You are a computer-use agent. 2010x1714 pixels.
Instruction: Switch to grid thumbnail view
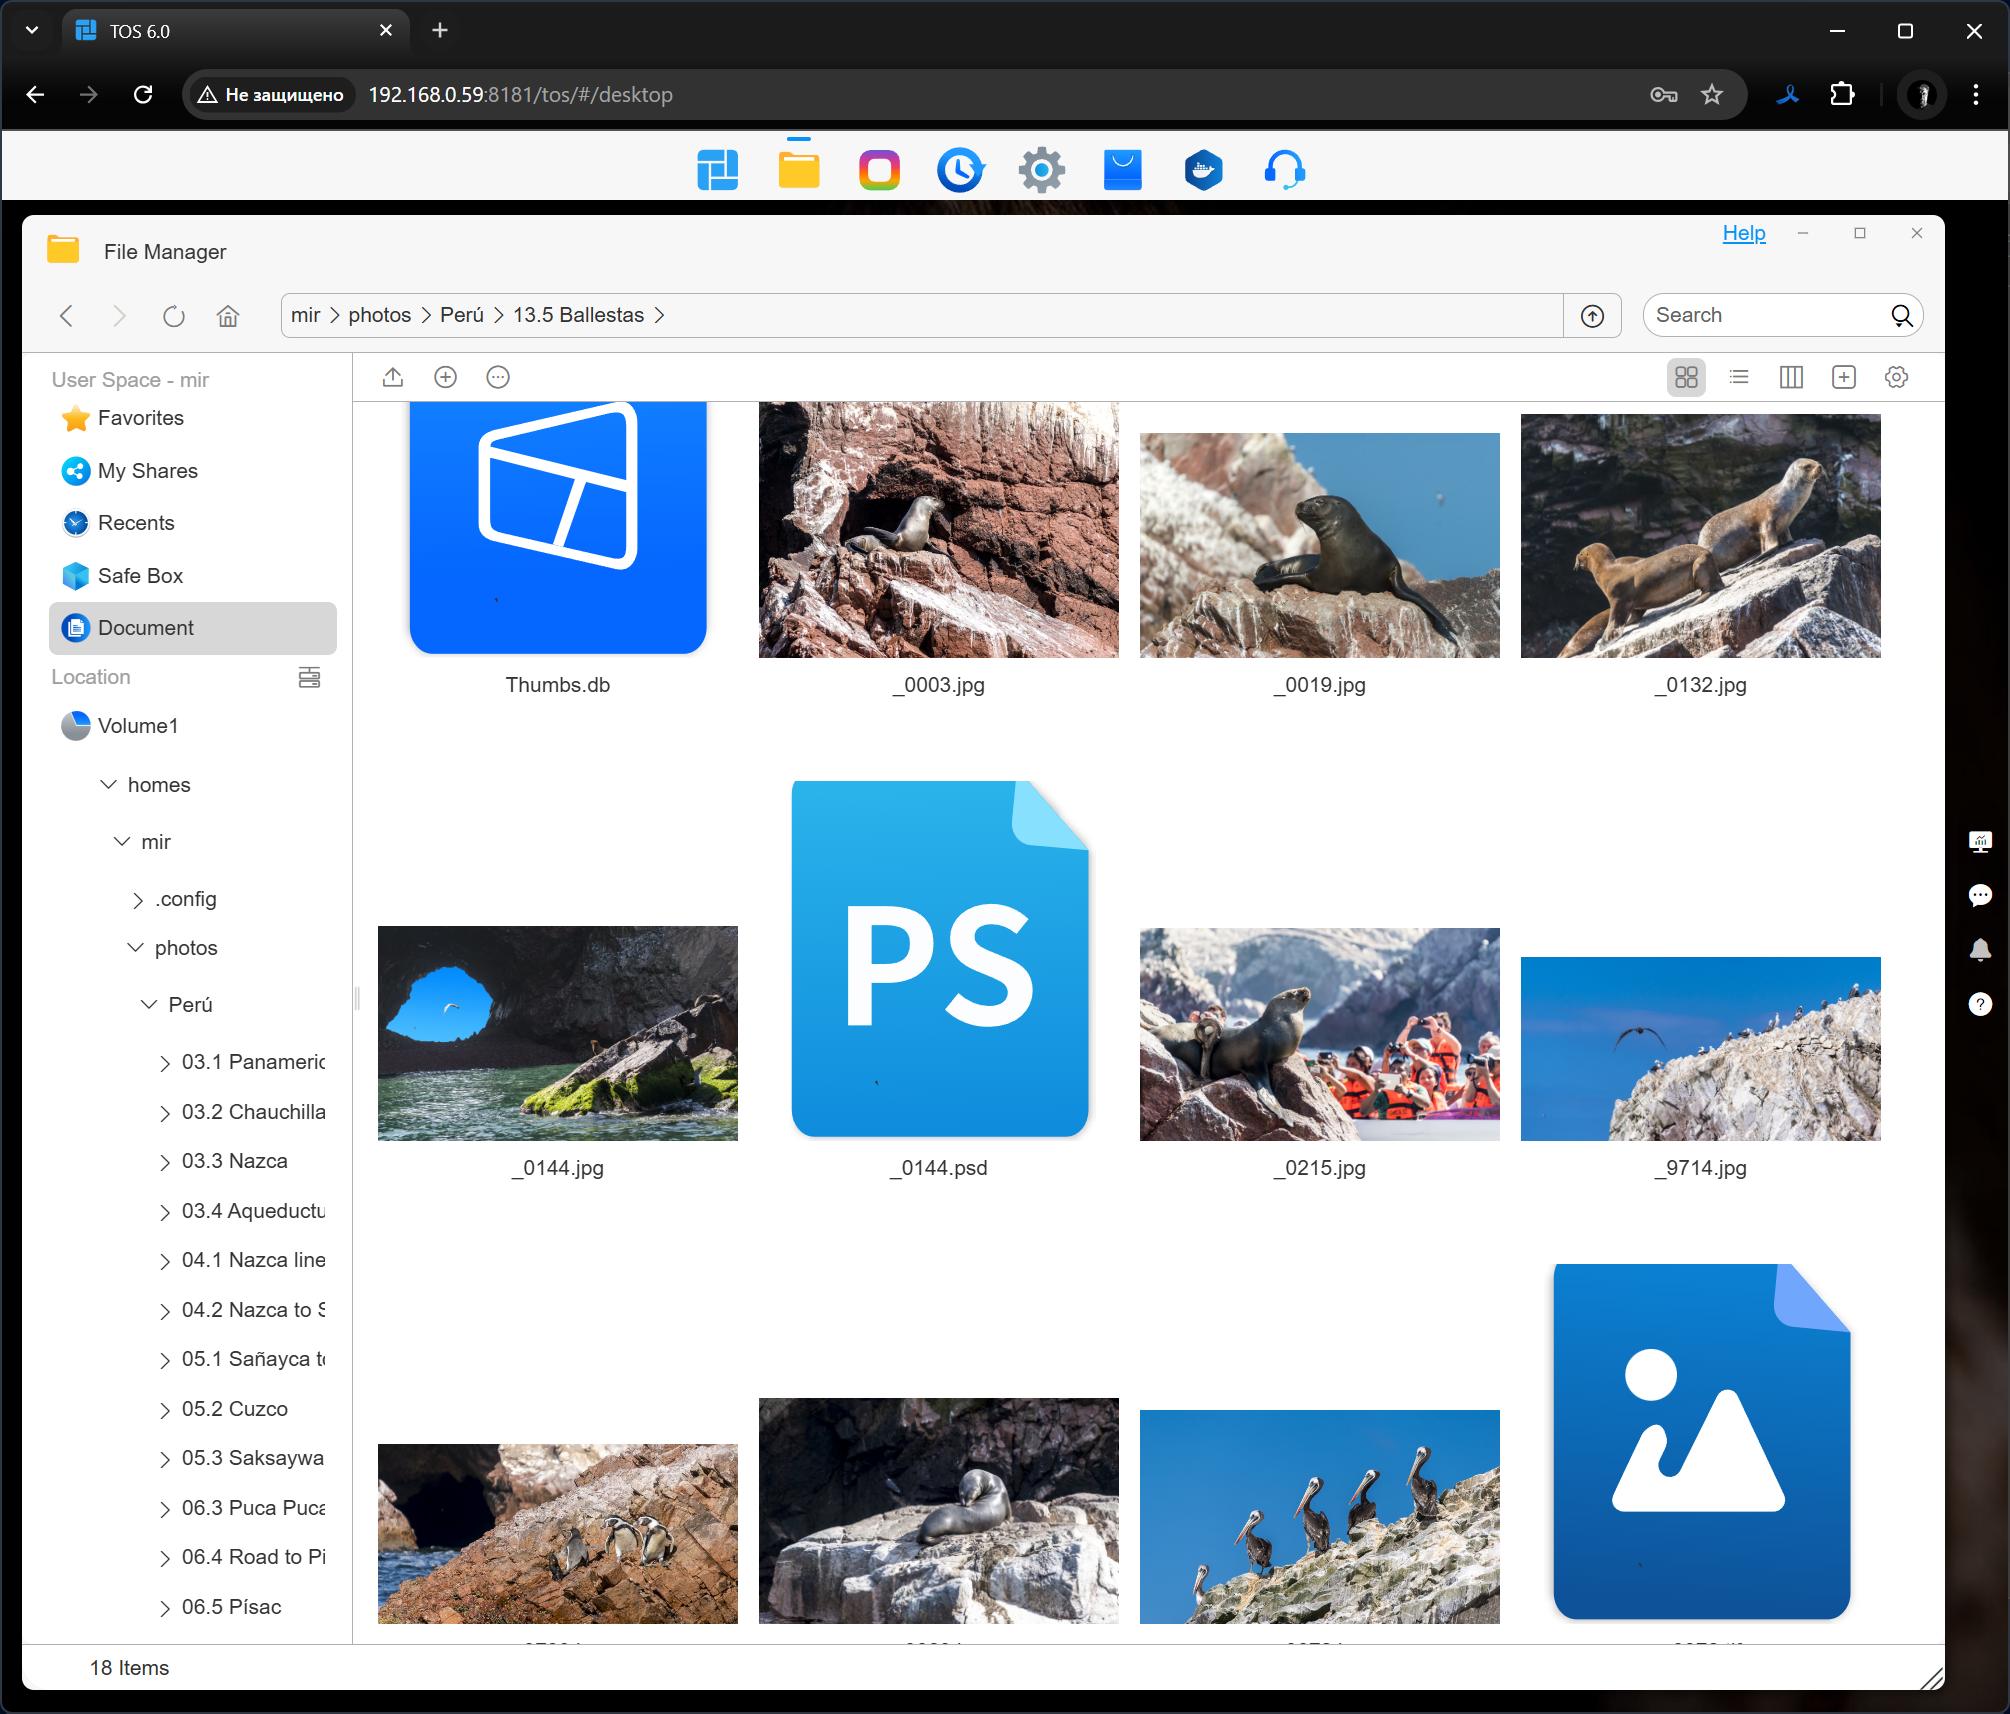pos(1686,377)
